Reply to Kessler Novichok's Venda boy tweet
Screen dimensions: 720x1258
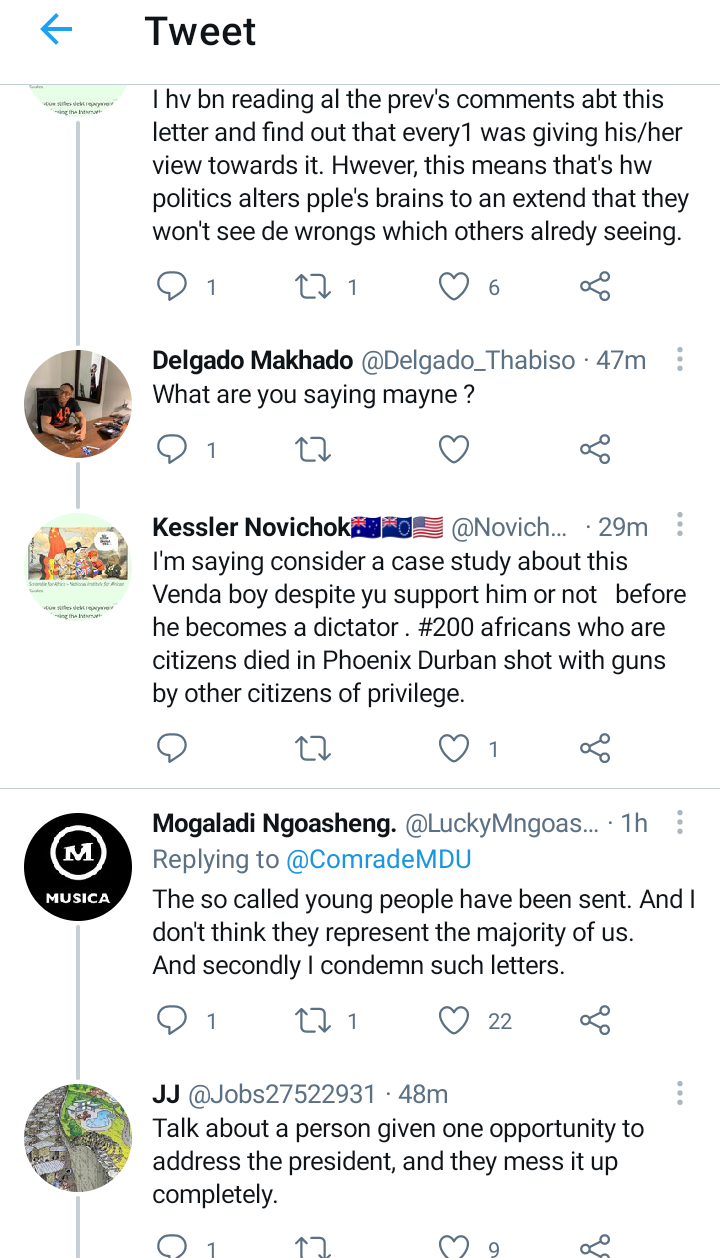173,748
